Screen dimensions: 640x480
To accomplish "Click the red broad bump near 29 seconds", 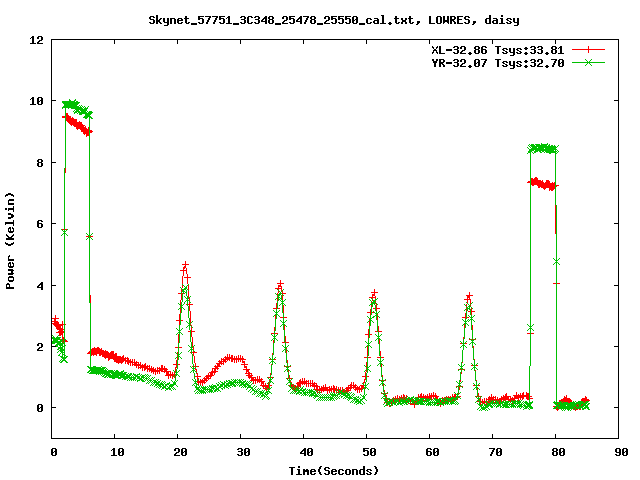I will tap(235, 358).
